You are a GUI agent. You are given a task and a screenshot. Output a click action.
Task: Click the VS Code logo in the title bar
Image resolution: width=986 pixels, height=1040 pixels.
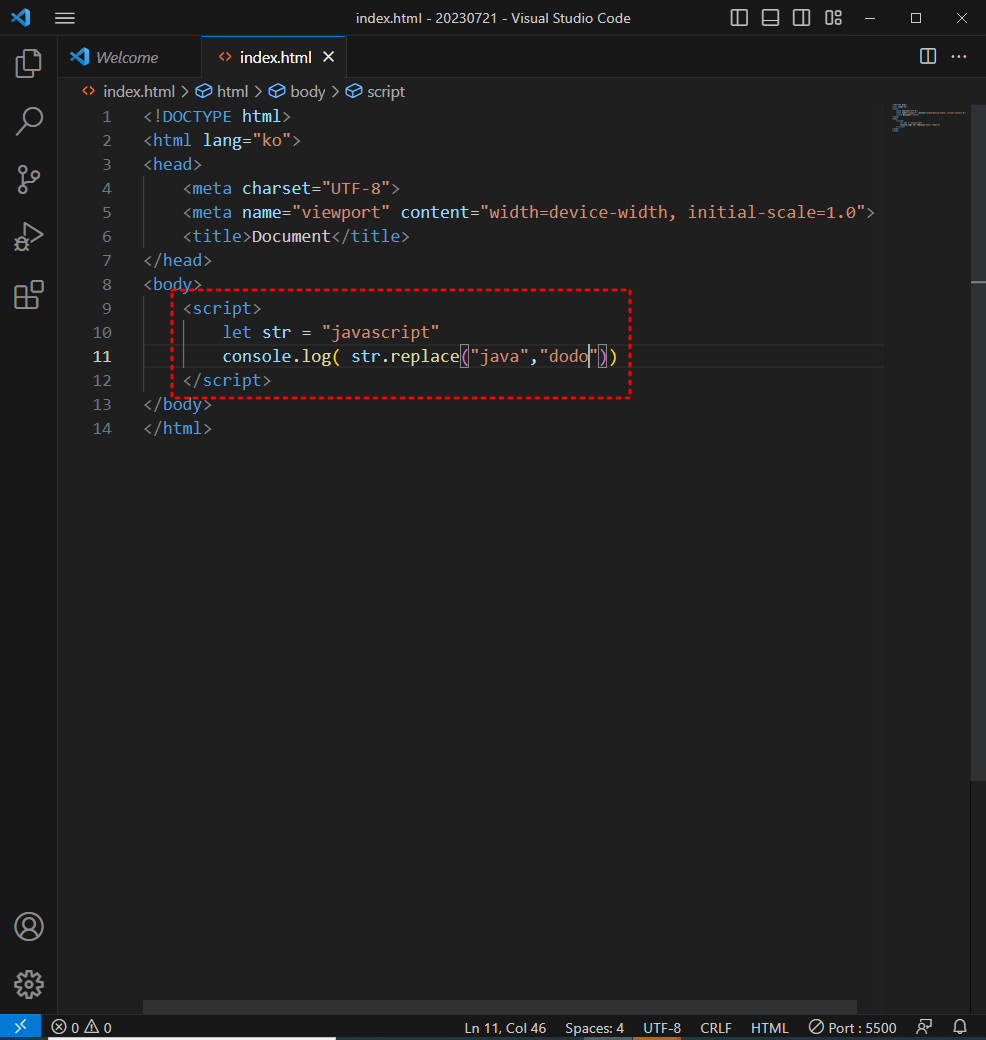(x=21, y=17)
